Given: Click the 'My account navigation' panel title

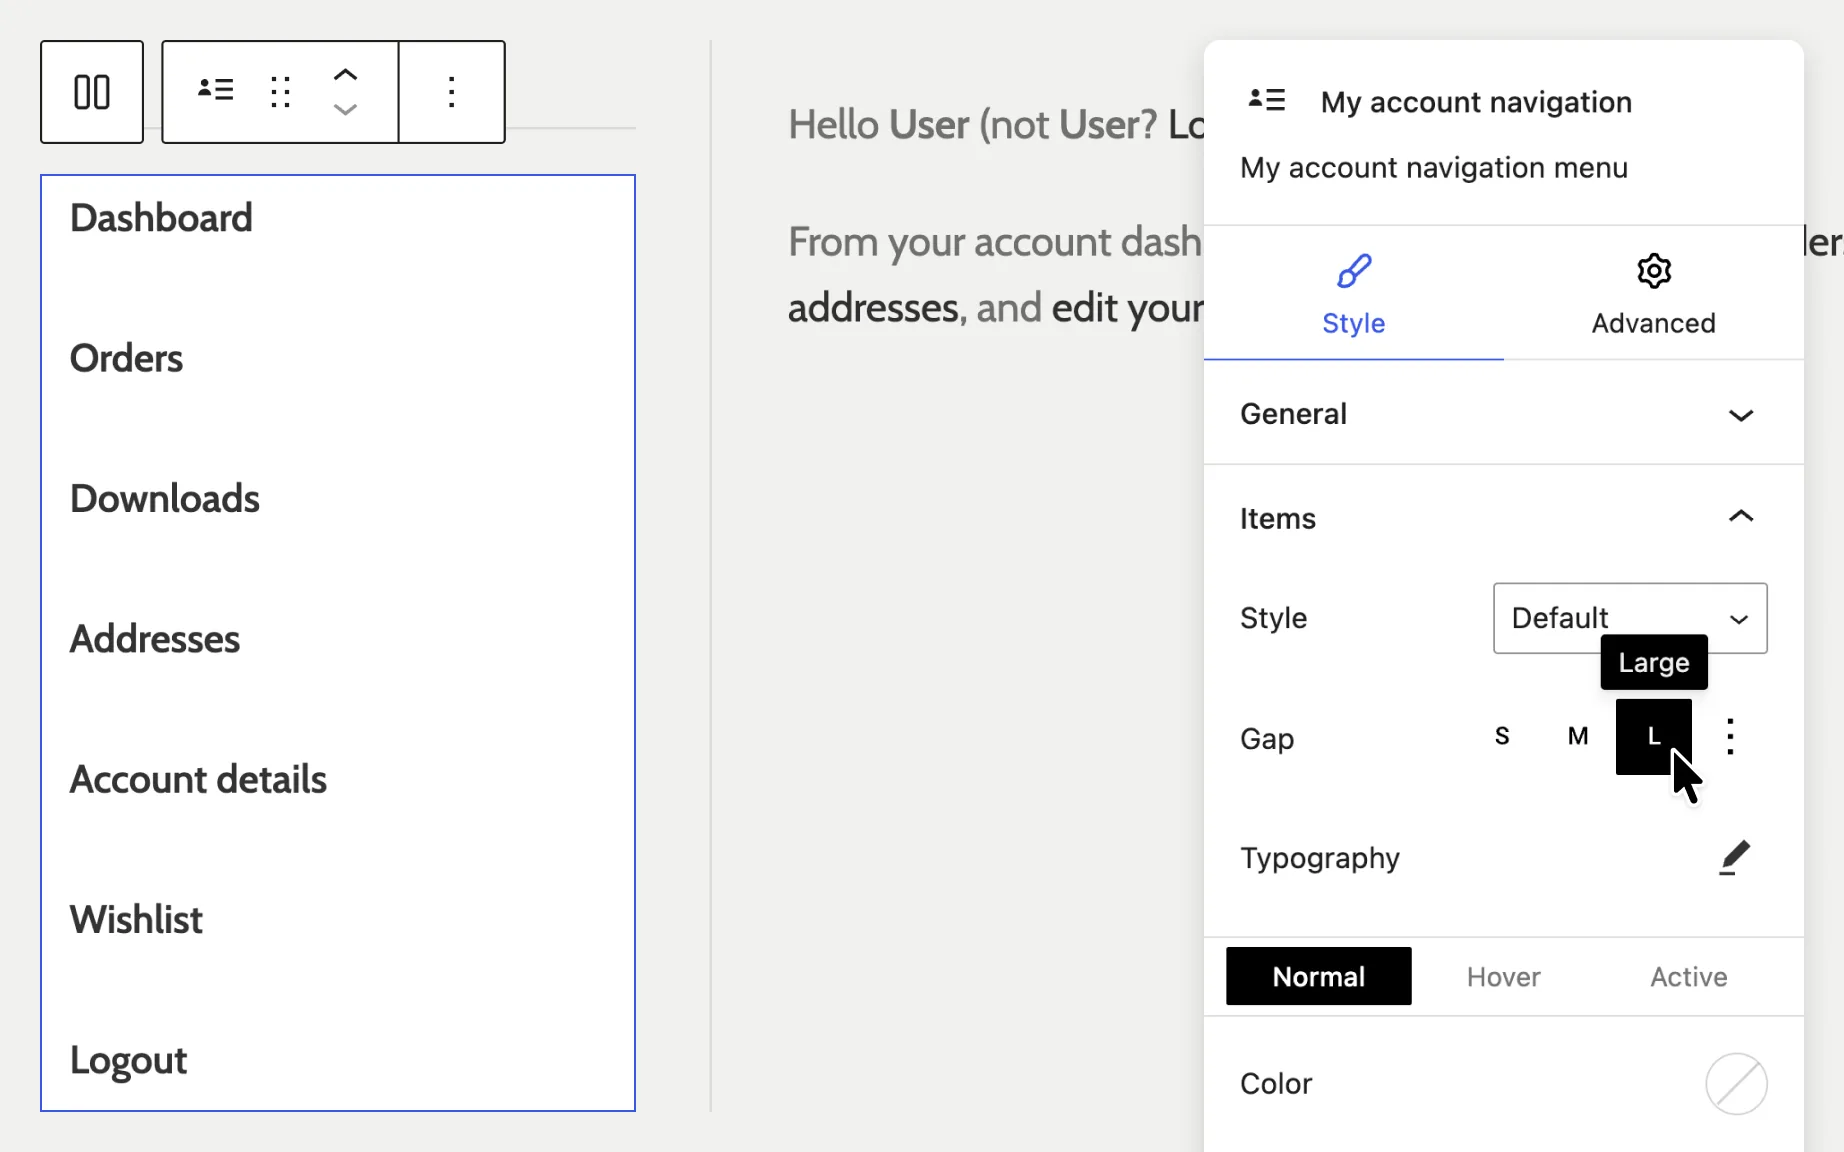Looking at the screenshot, I should point(1476,102).
